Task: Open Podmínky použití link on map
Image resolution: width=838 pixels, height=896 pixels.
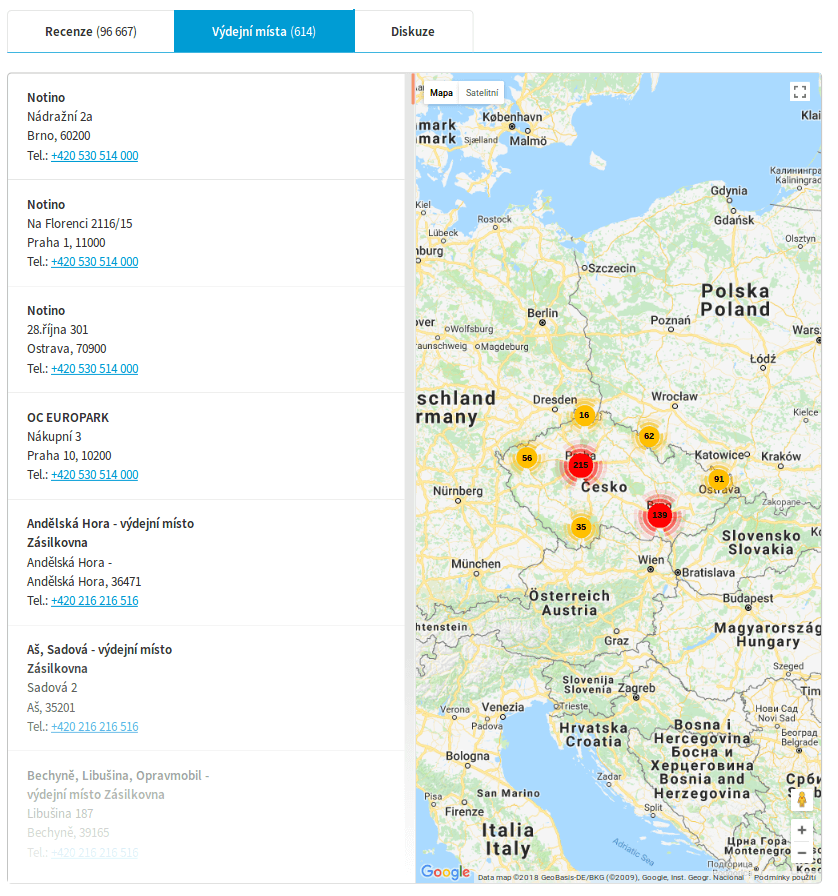Action: coord(785,877)
